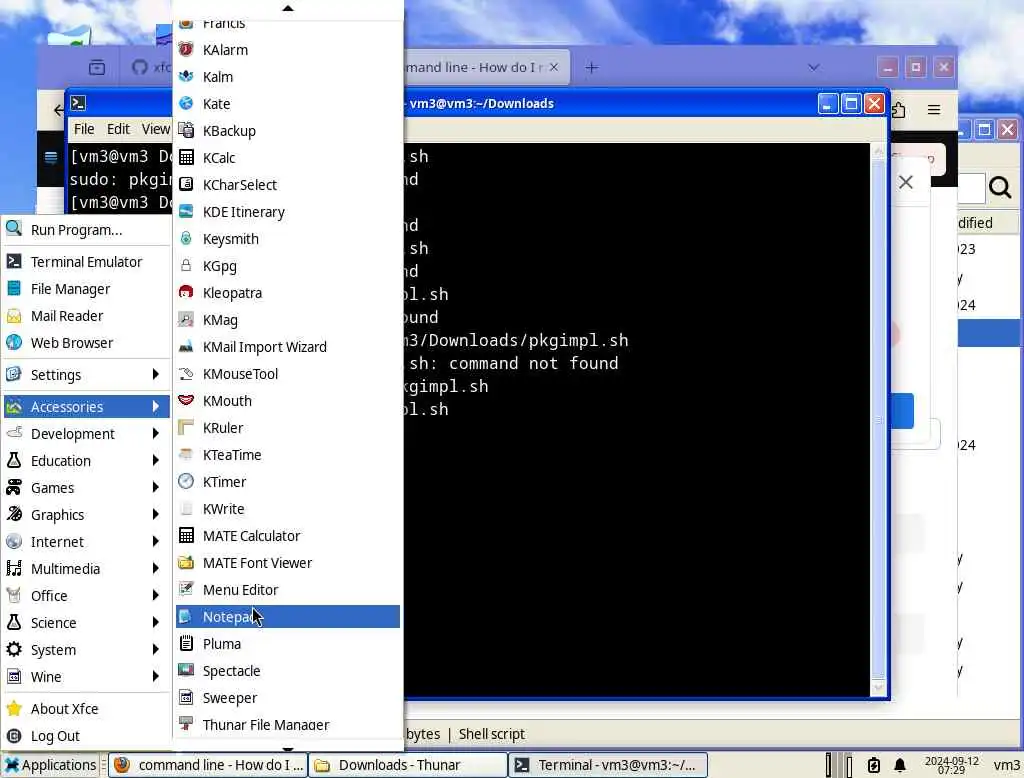Open the Wine category
Image resolution: width=1024 pixels, height=778 pixels.
tap(86, 677)
